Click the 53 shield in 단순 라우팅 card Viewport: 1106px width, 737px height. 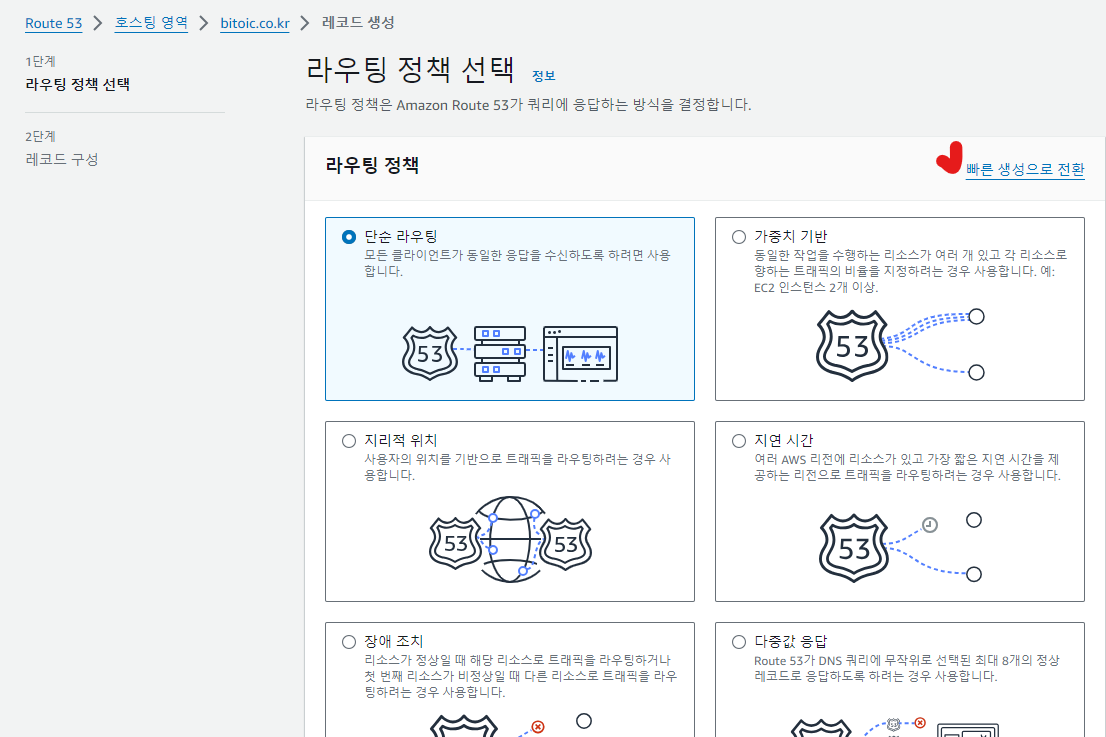click(x=430, y=353)
